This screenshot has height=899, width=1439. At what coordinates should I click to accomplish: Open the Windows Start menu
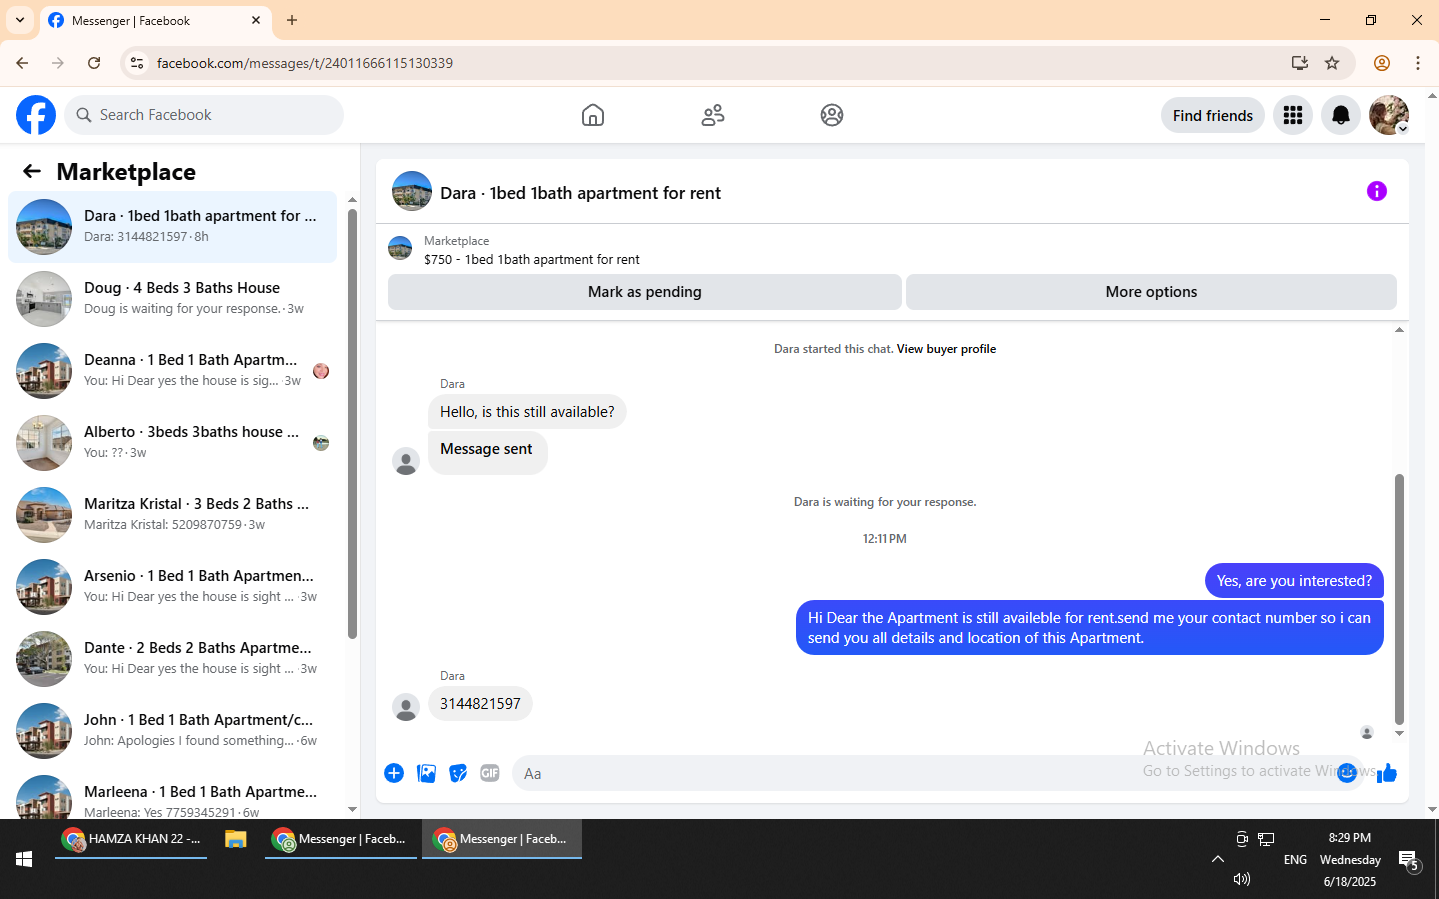pos(24,859)
